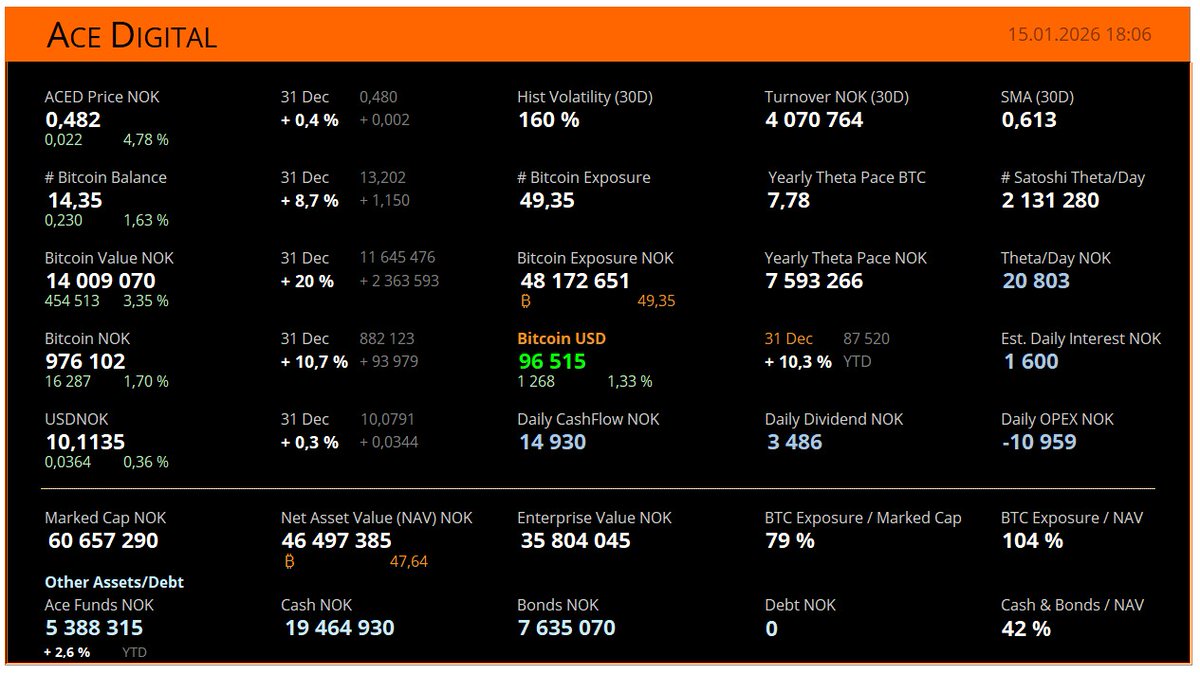The height and width of the screenshot is (674, 1200).
Task: Select the # Bitcoin Balance label
Action: point(106,177)
